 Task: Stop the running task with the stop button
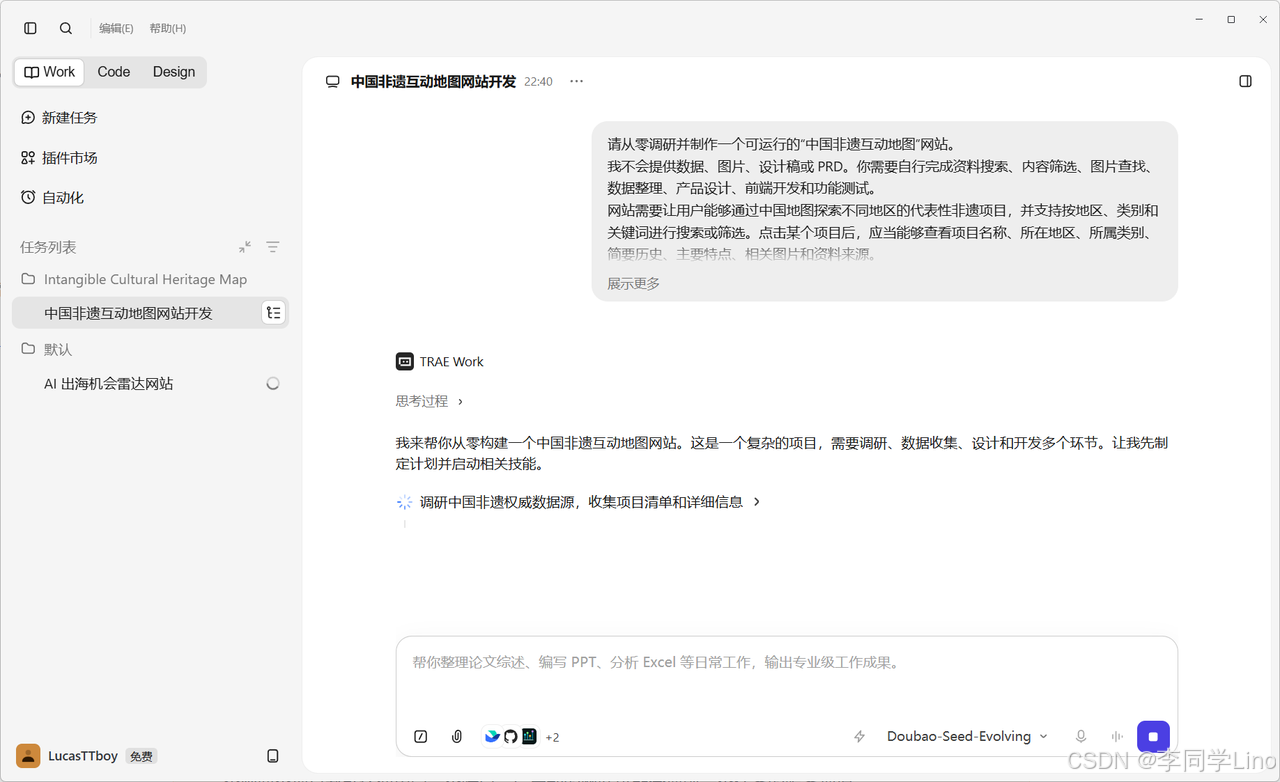click(x=1153, y=737)
